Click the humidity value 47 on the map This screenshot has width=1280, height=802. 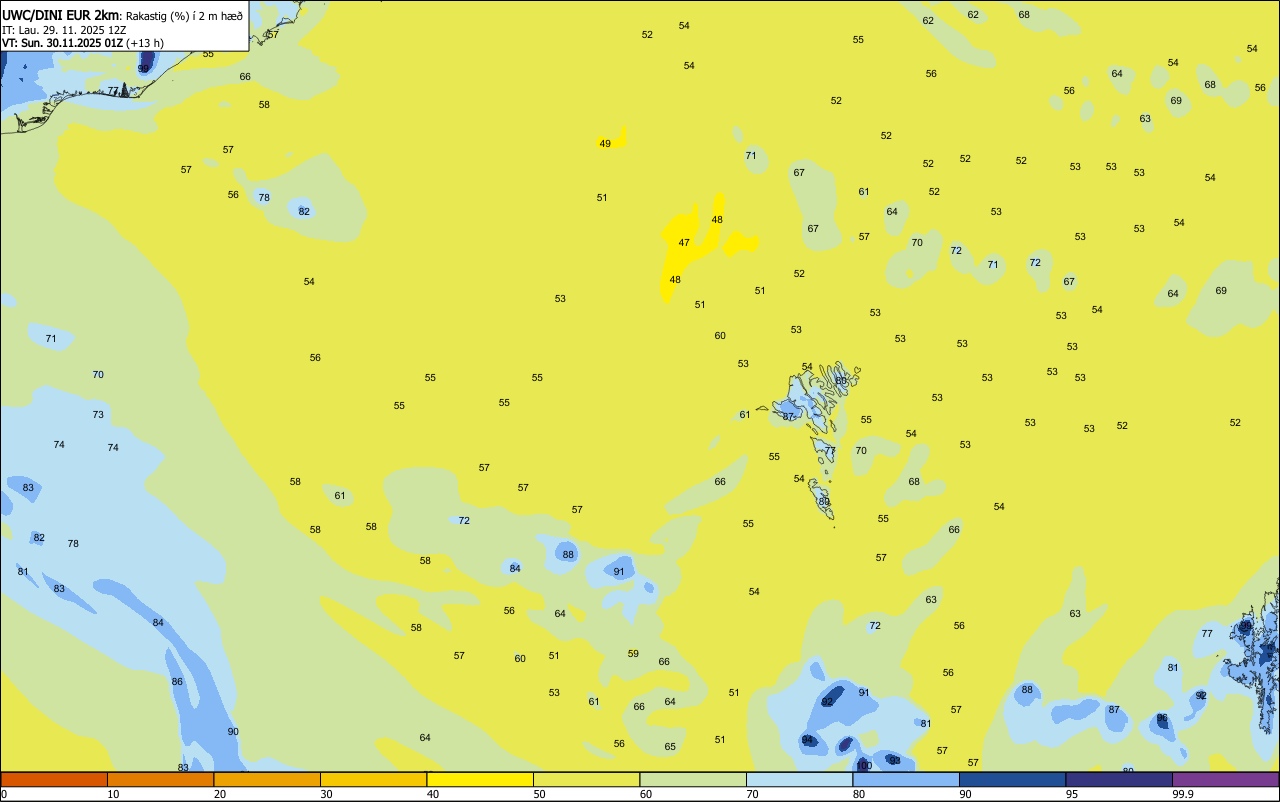684,243
